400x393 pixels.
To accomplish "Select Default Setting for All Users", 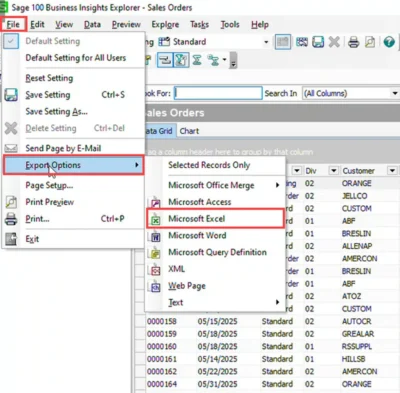I will click(74, 58).
